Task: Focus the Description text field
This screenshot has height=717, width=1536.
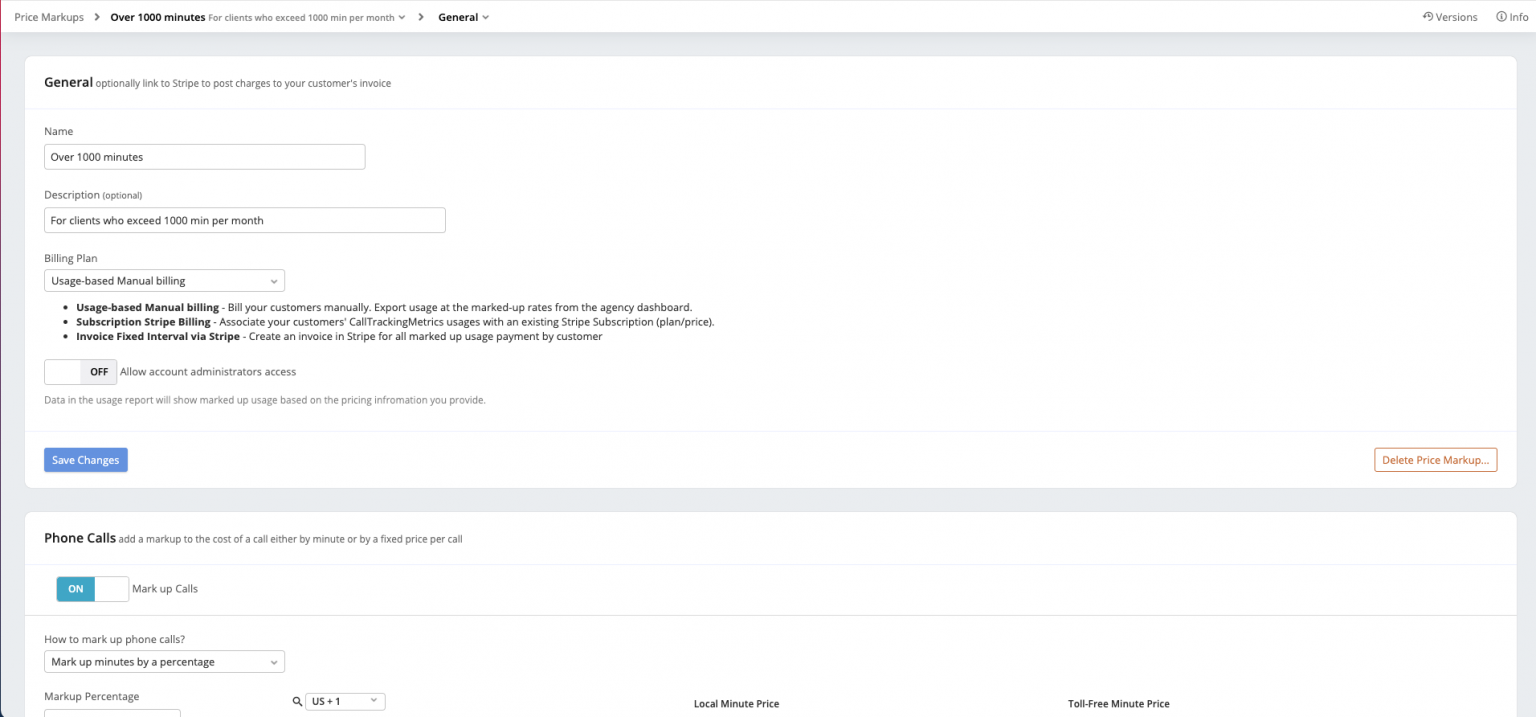Action: pyautogui.click(x=244, y=221)
